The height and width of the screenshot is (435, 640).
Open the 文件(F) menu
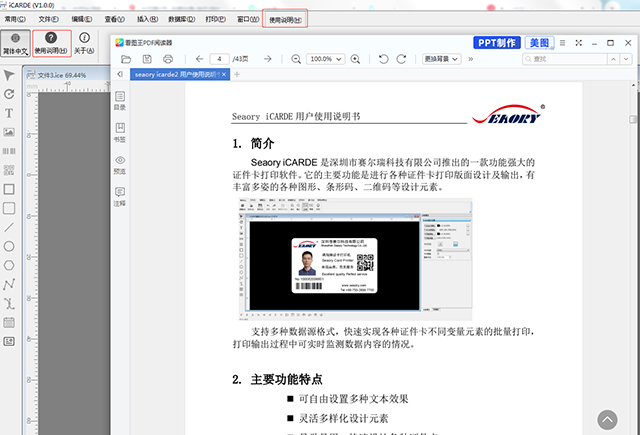(x=49, y=19)
